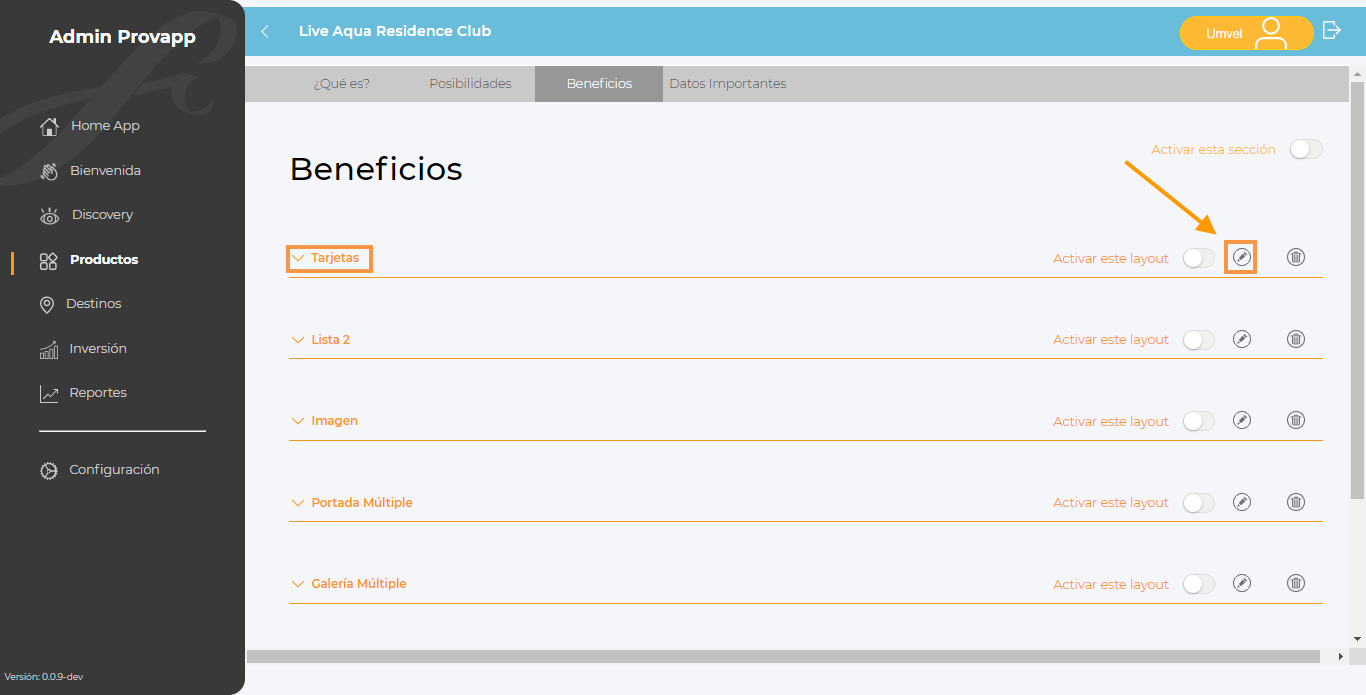Open Configuración menu label
Viewport: 1366px width, 695px height.
click(x=114, y=470)
